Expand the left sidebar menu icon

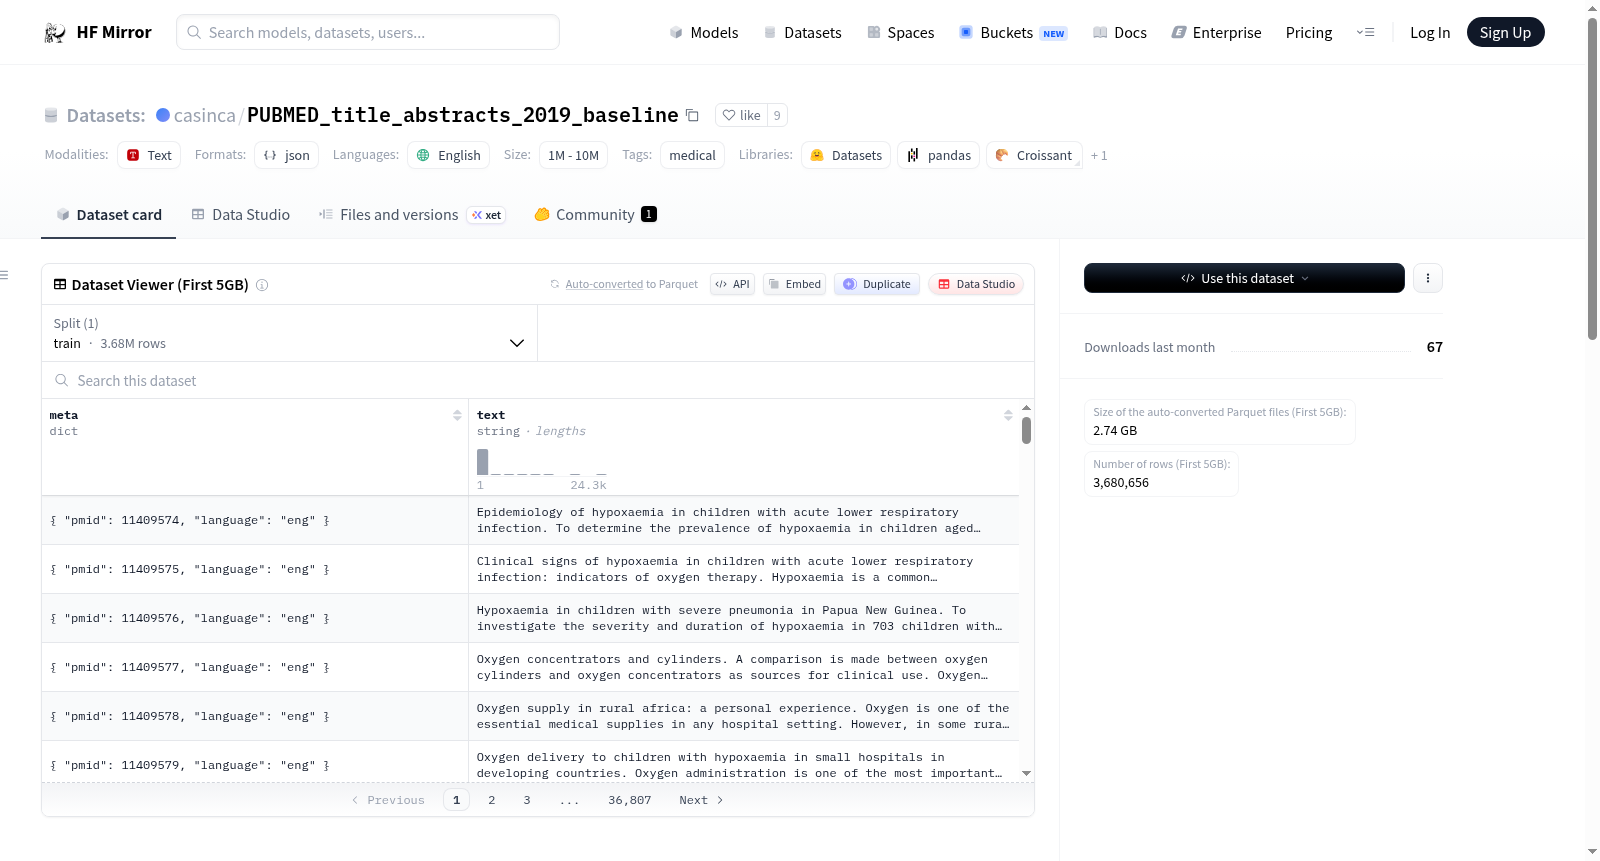(5, 275)
